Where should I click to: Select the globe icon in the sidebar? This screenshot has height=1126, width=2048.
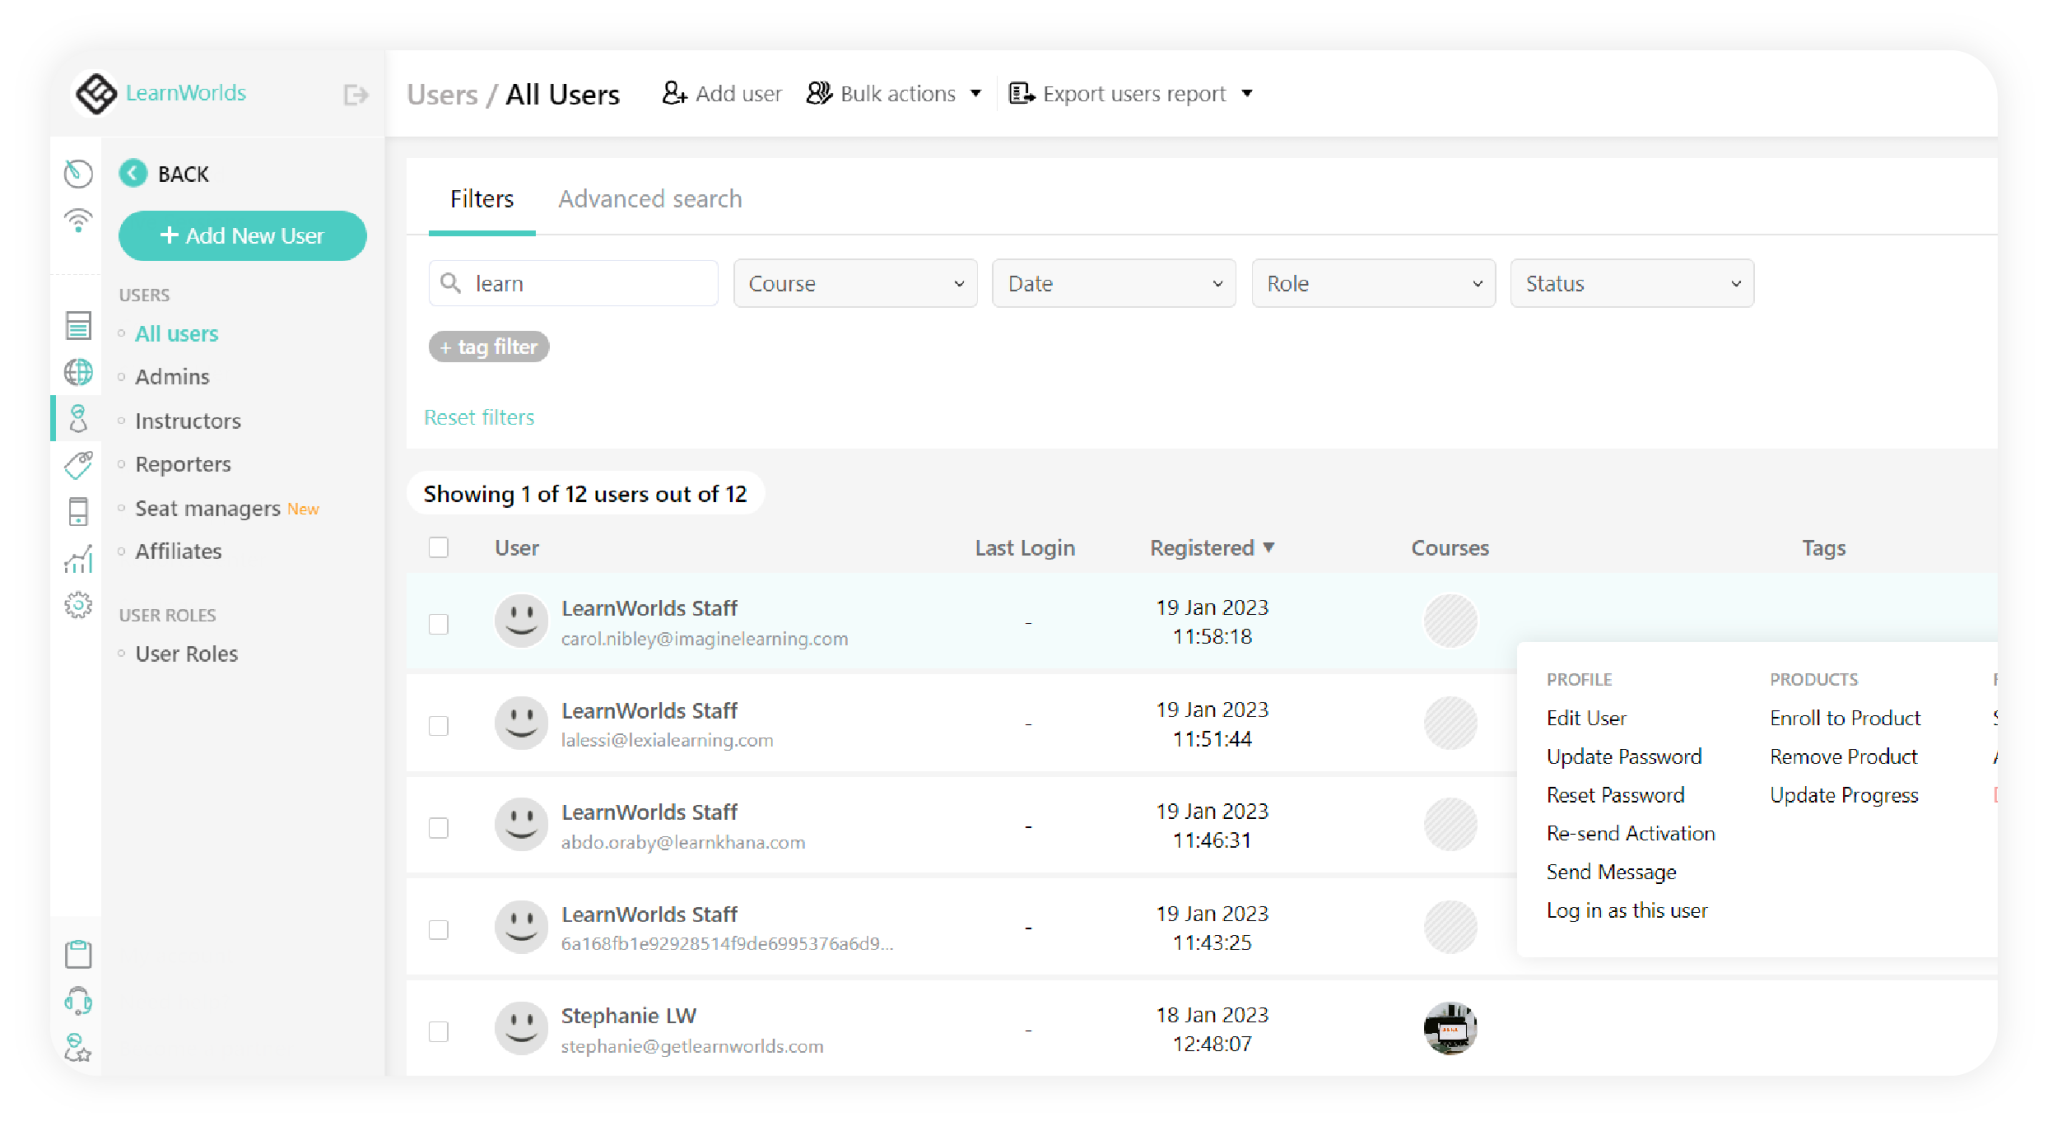tap(77, 372)
